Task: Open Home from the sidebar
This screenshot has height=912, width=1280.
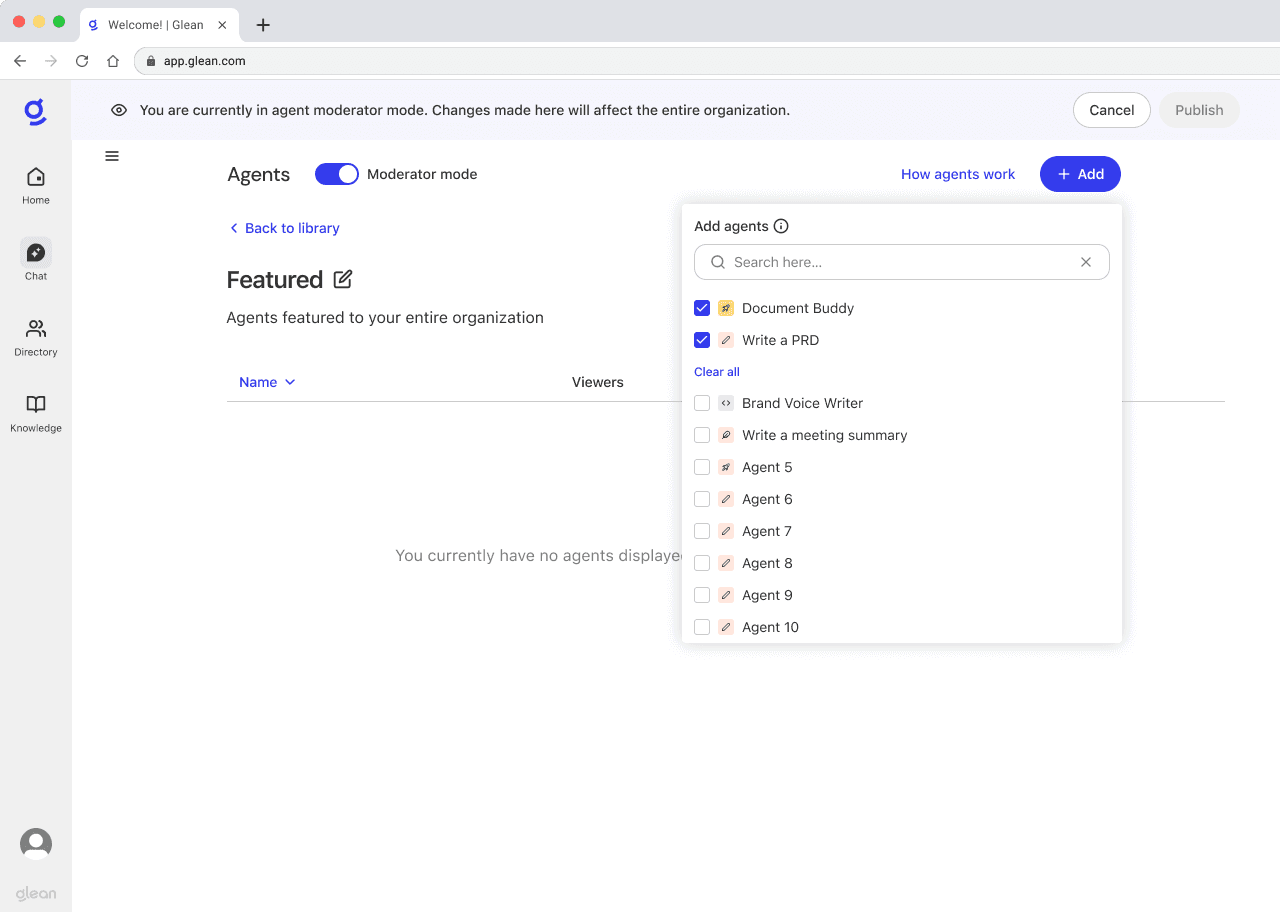Action: click(x=36, y=185)
